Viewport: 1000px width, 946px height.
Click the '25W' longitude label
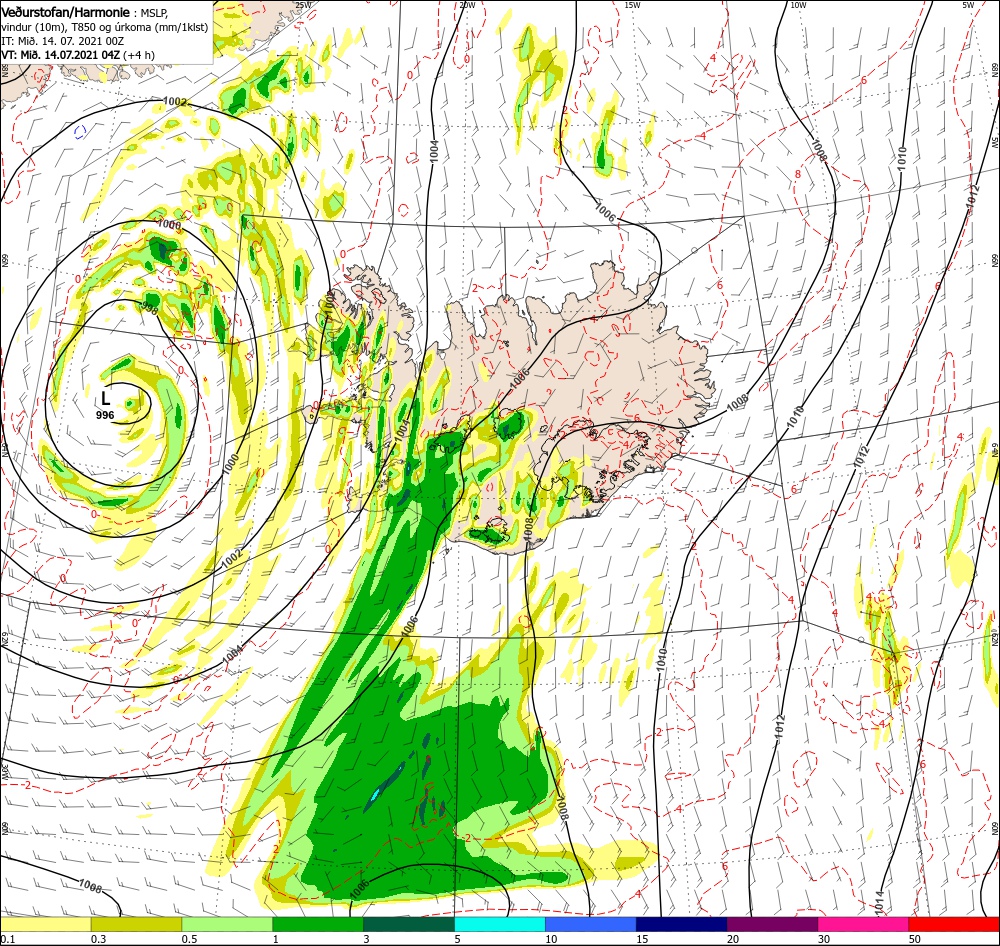coord(304,5)
